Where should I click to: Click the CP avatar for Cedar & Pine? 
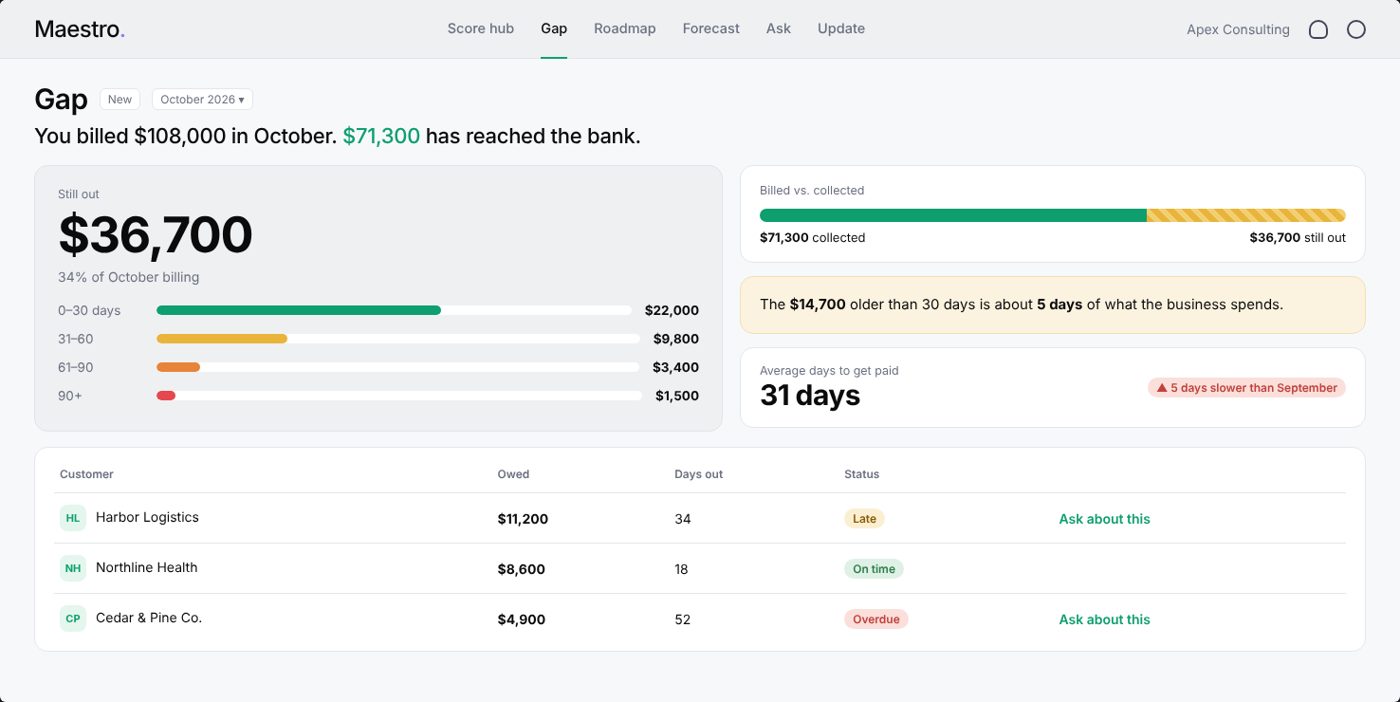(x=73, y=618)
